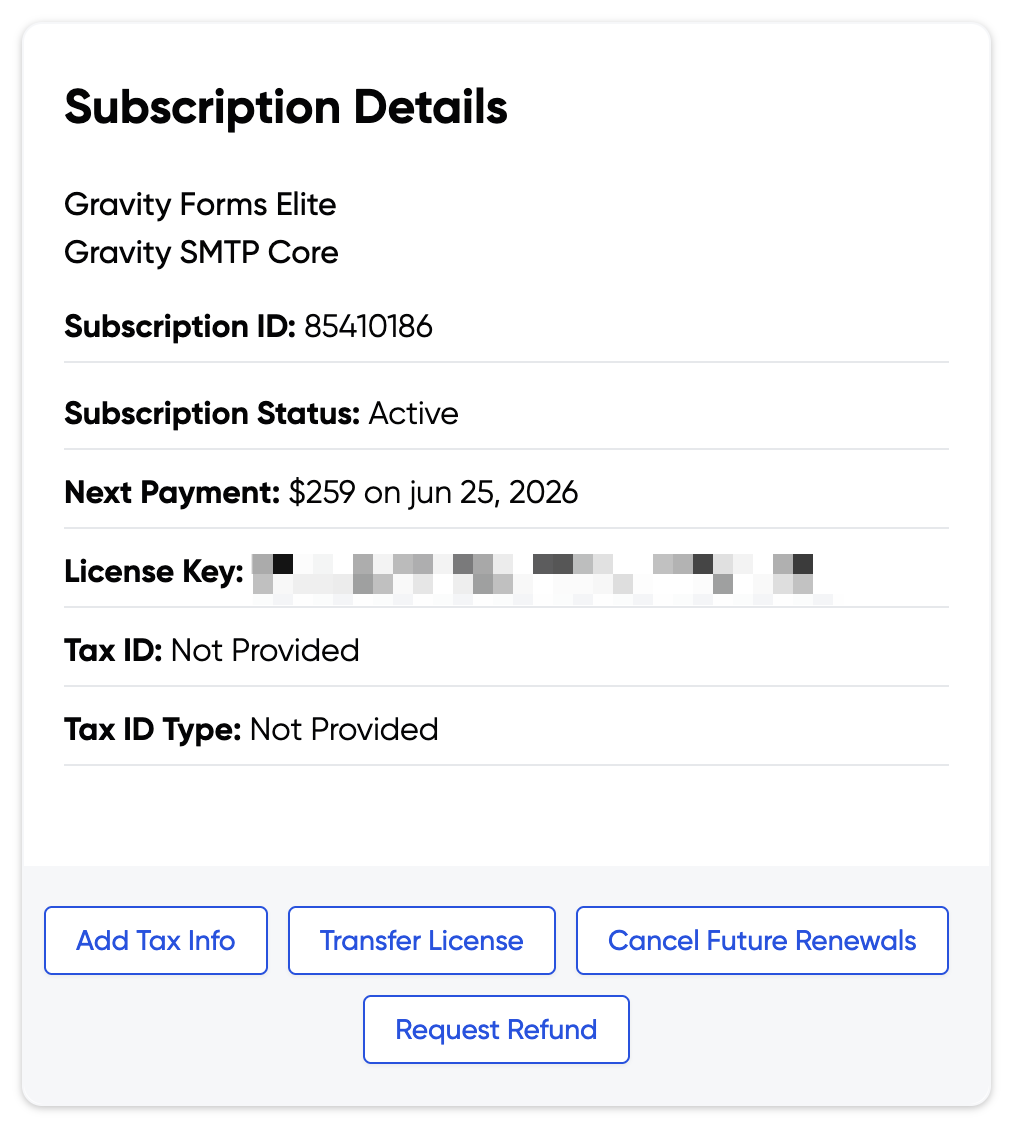Click the Tax ID label
The image size is (1016, 1130).
[x=113, y=651]
